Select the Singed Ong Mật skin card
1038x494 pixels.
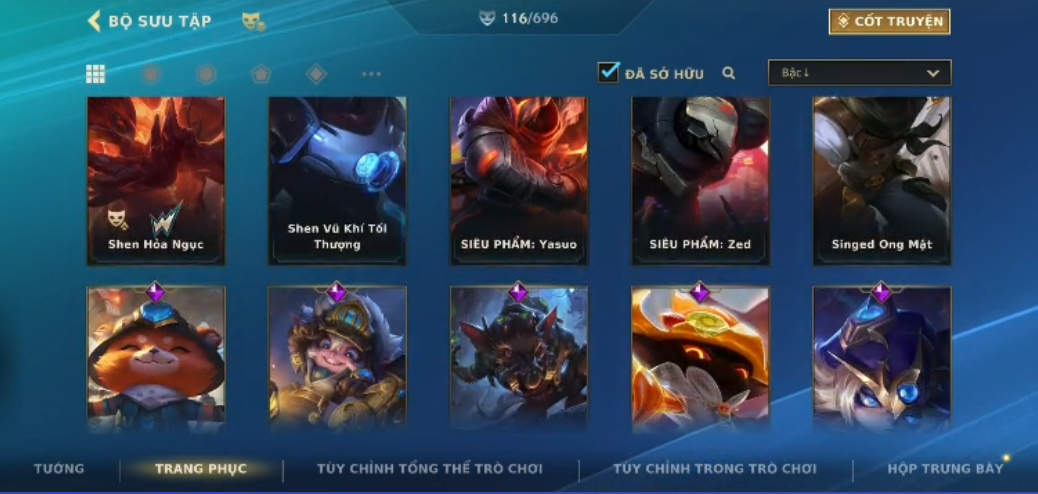[x=882, y=181]
